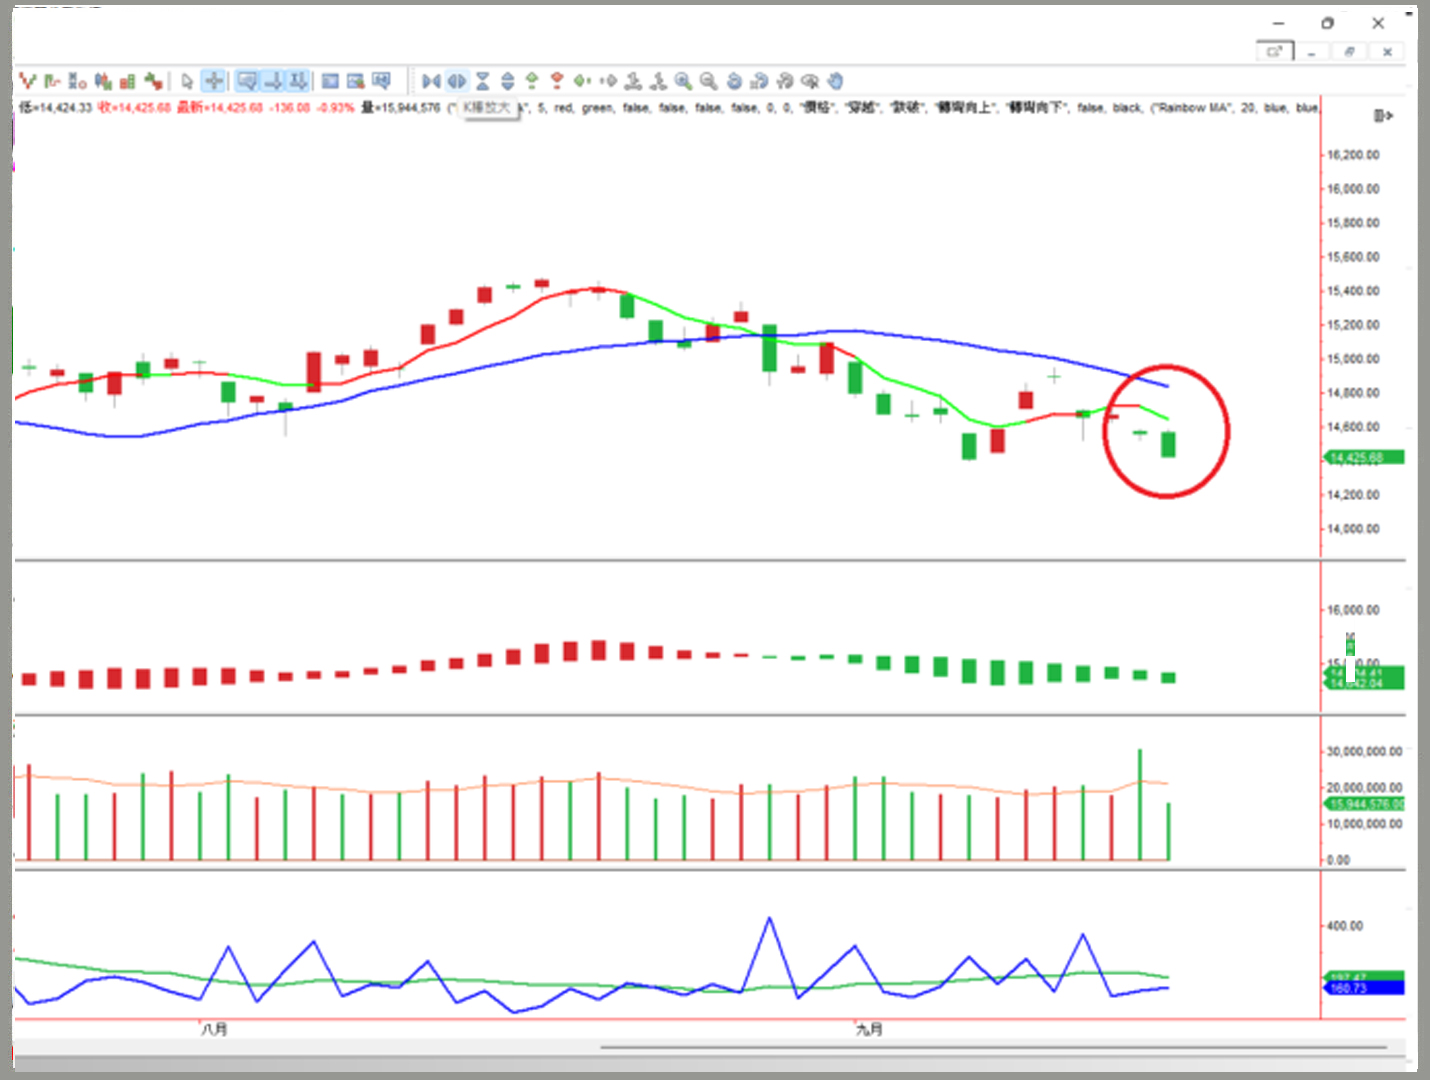
Task: Toggle the data tooltip bubble button
Action: tap(247, 81)
